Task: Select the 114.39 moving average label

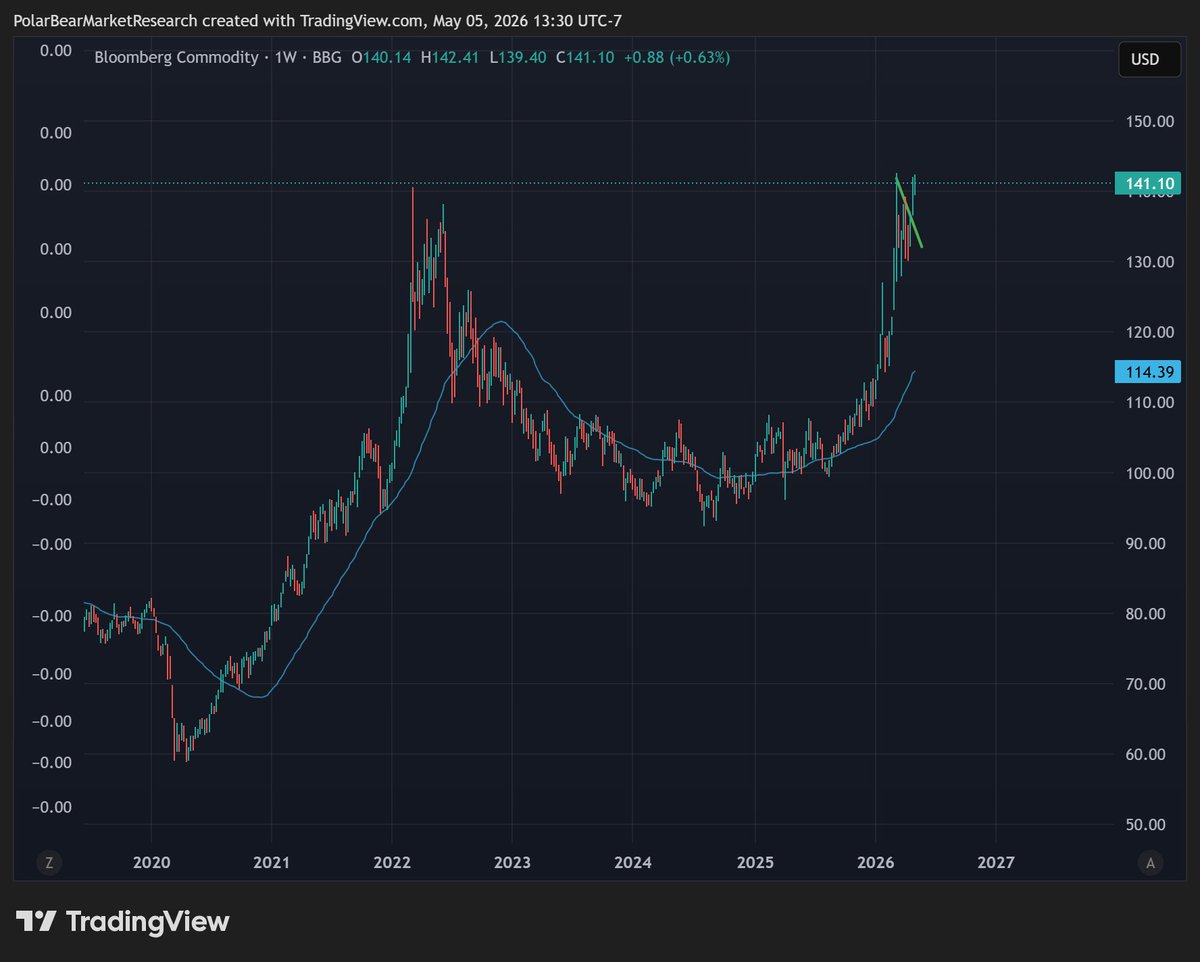Action: click(1148, 372)
